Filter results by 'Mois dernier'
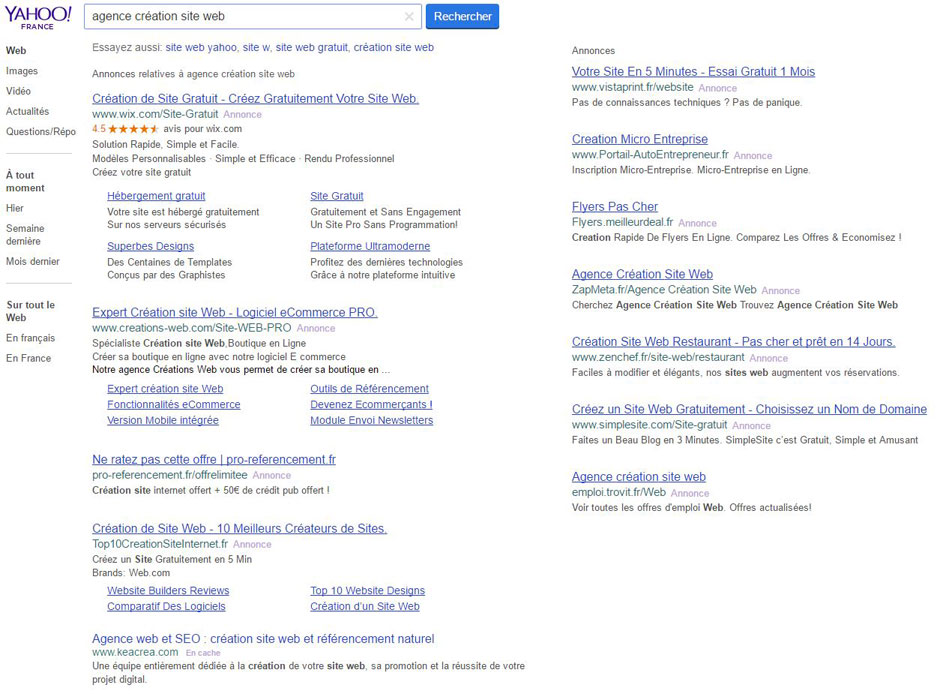Viewport: 937px width, 694px height. coord(33,262)
